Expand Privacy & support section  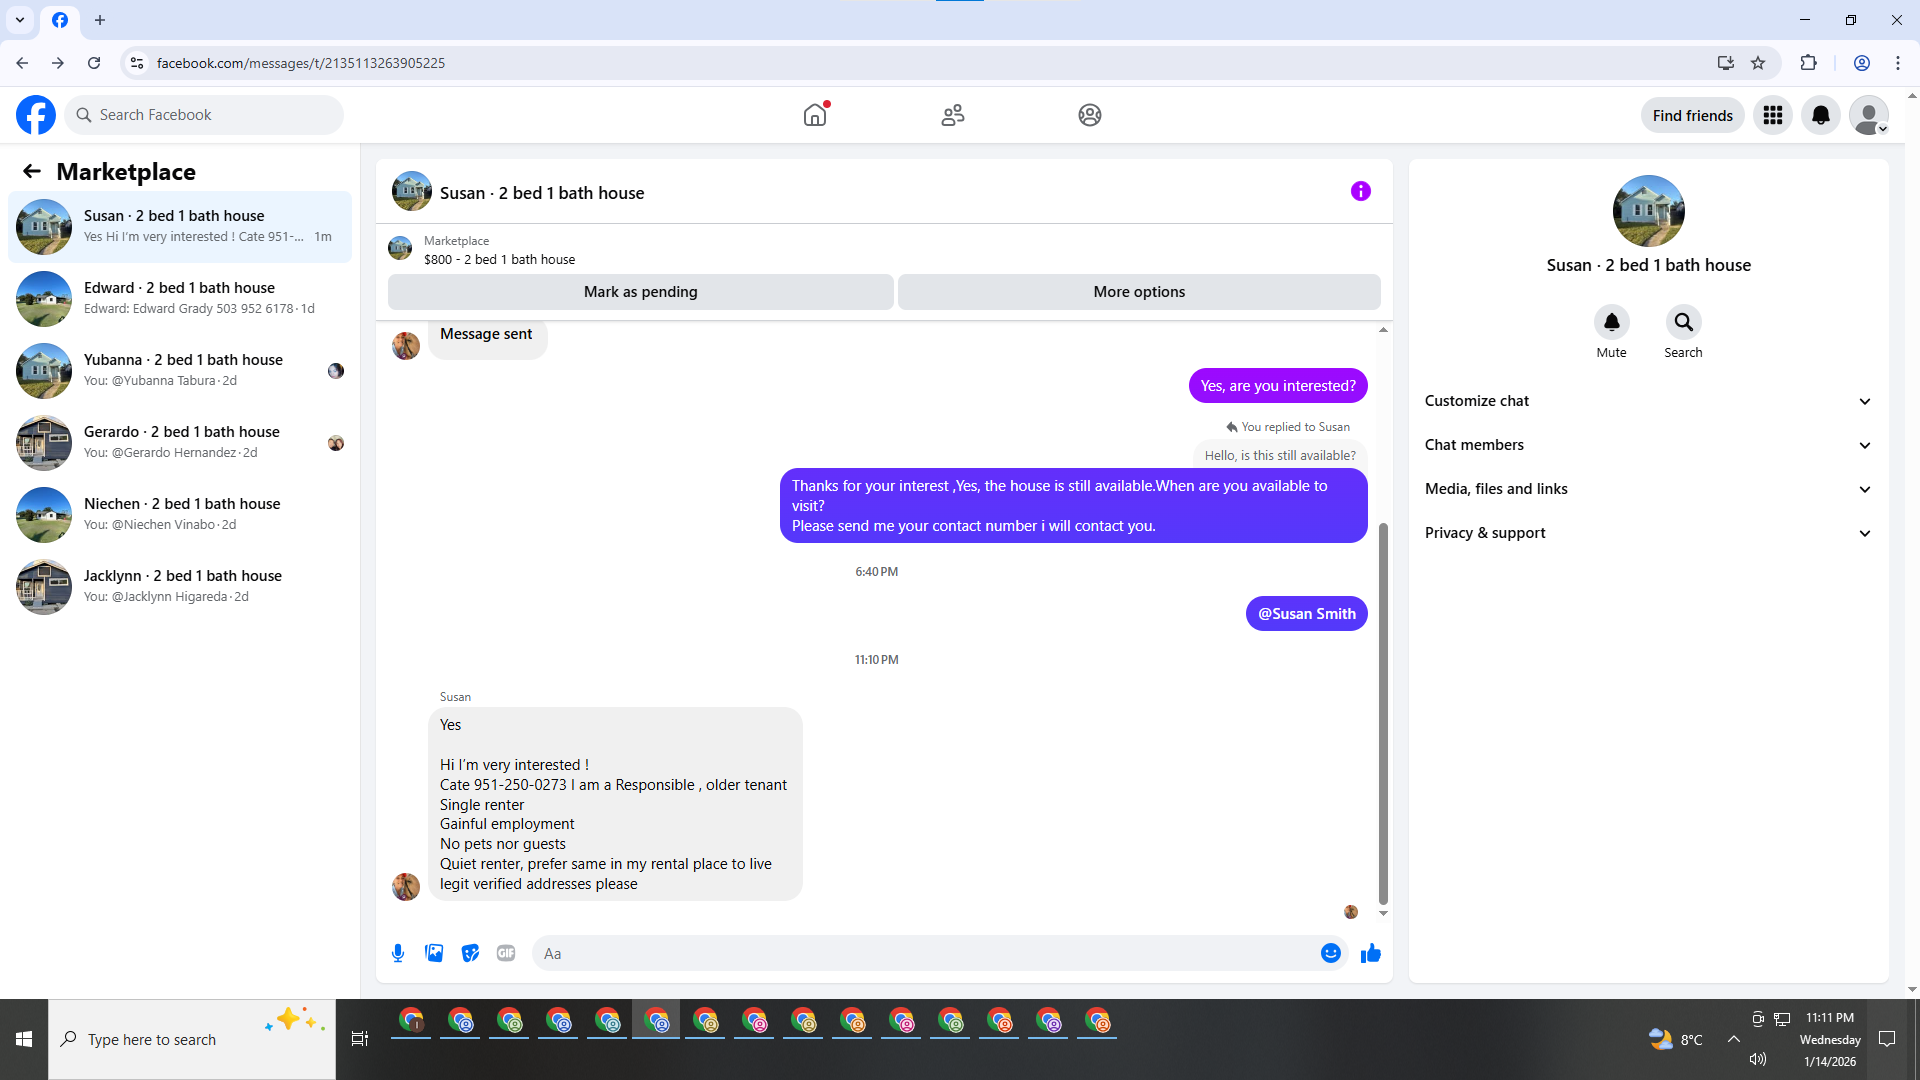(1647, 533)
